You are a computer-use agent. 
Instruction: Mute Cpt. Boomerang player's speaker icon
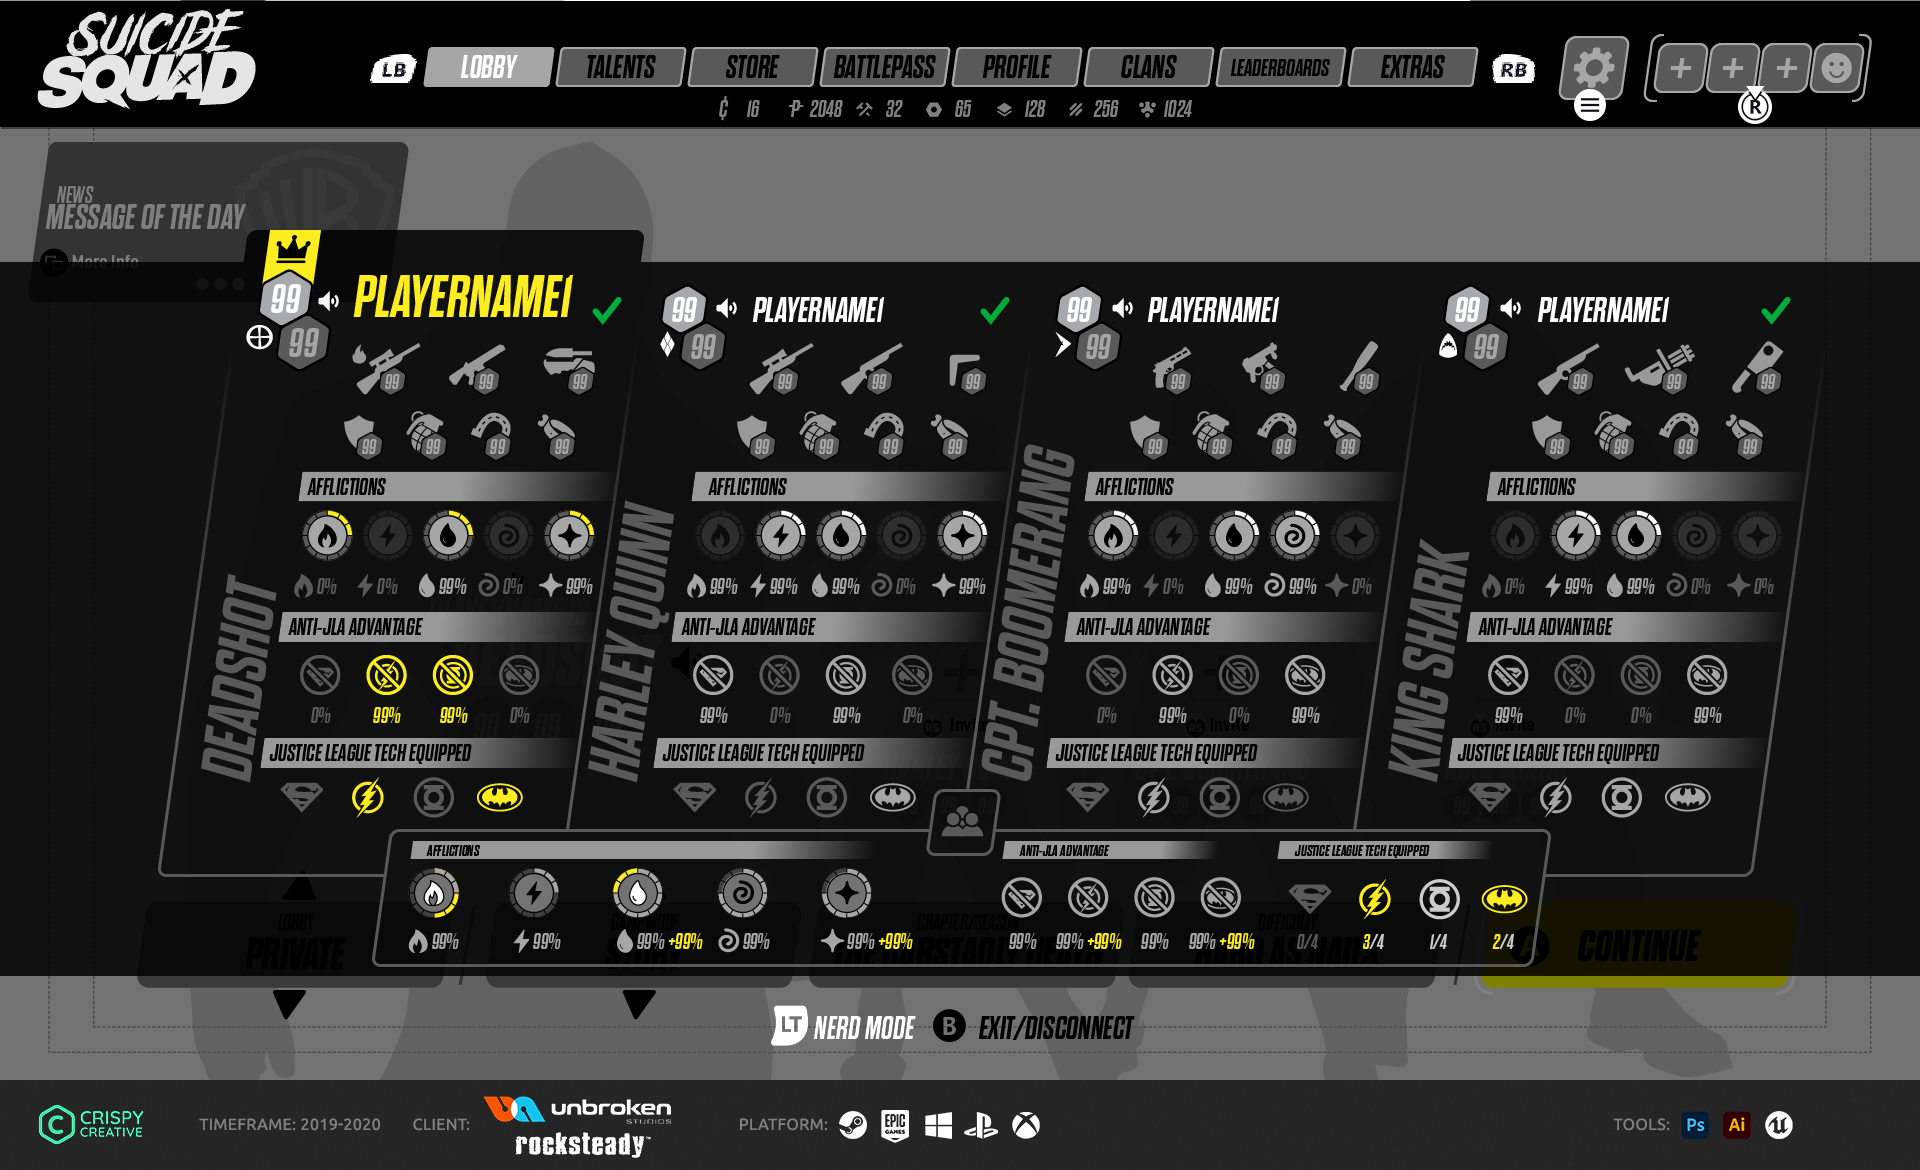[1122, 308]
